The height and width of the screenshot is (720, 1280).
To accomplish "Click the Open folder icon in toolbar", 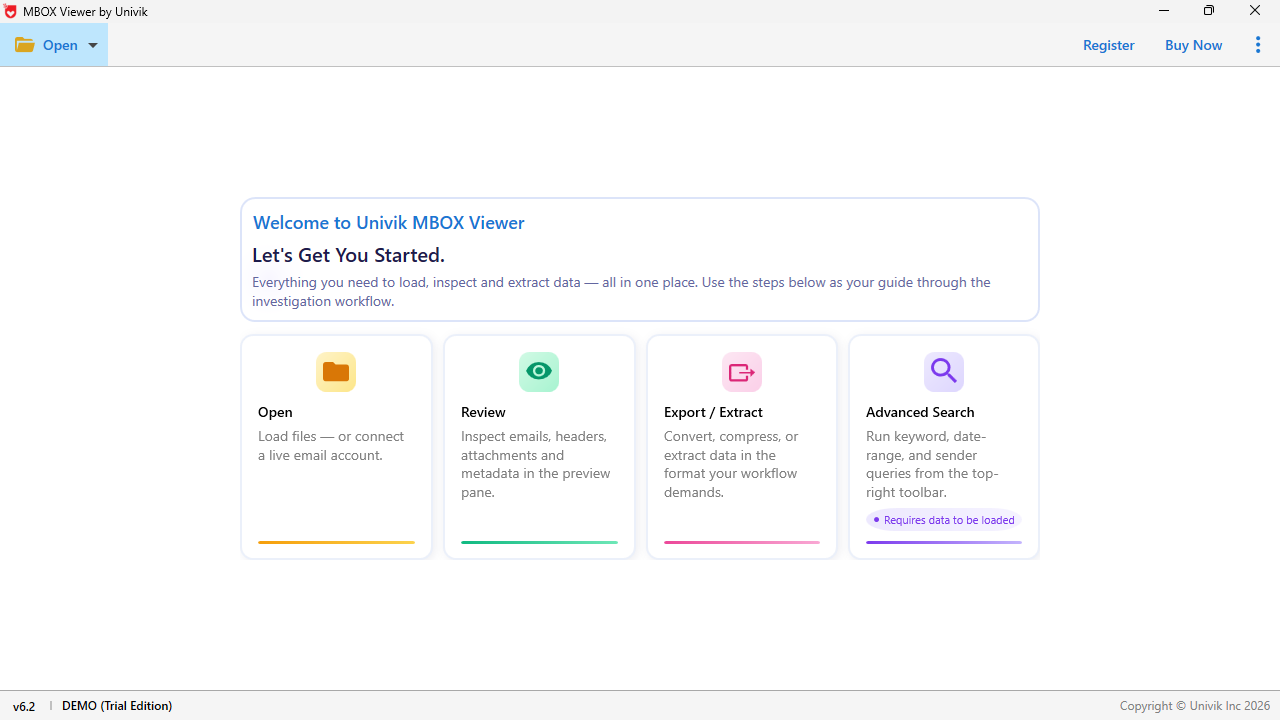I will click(25, 45).
